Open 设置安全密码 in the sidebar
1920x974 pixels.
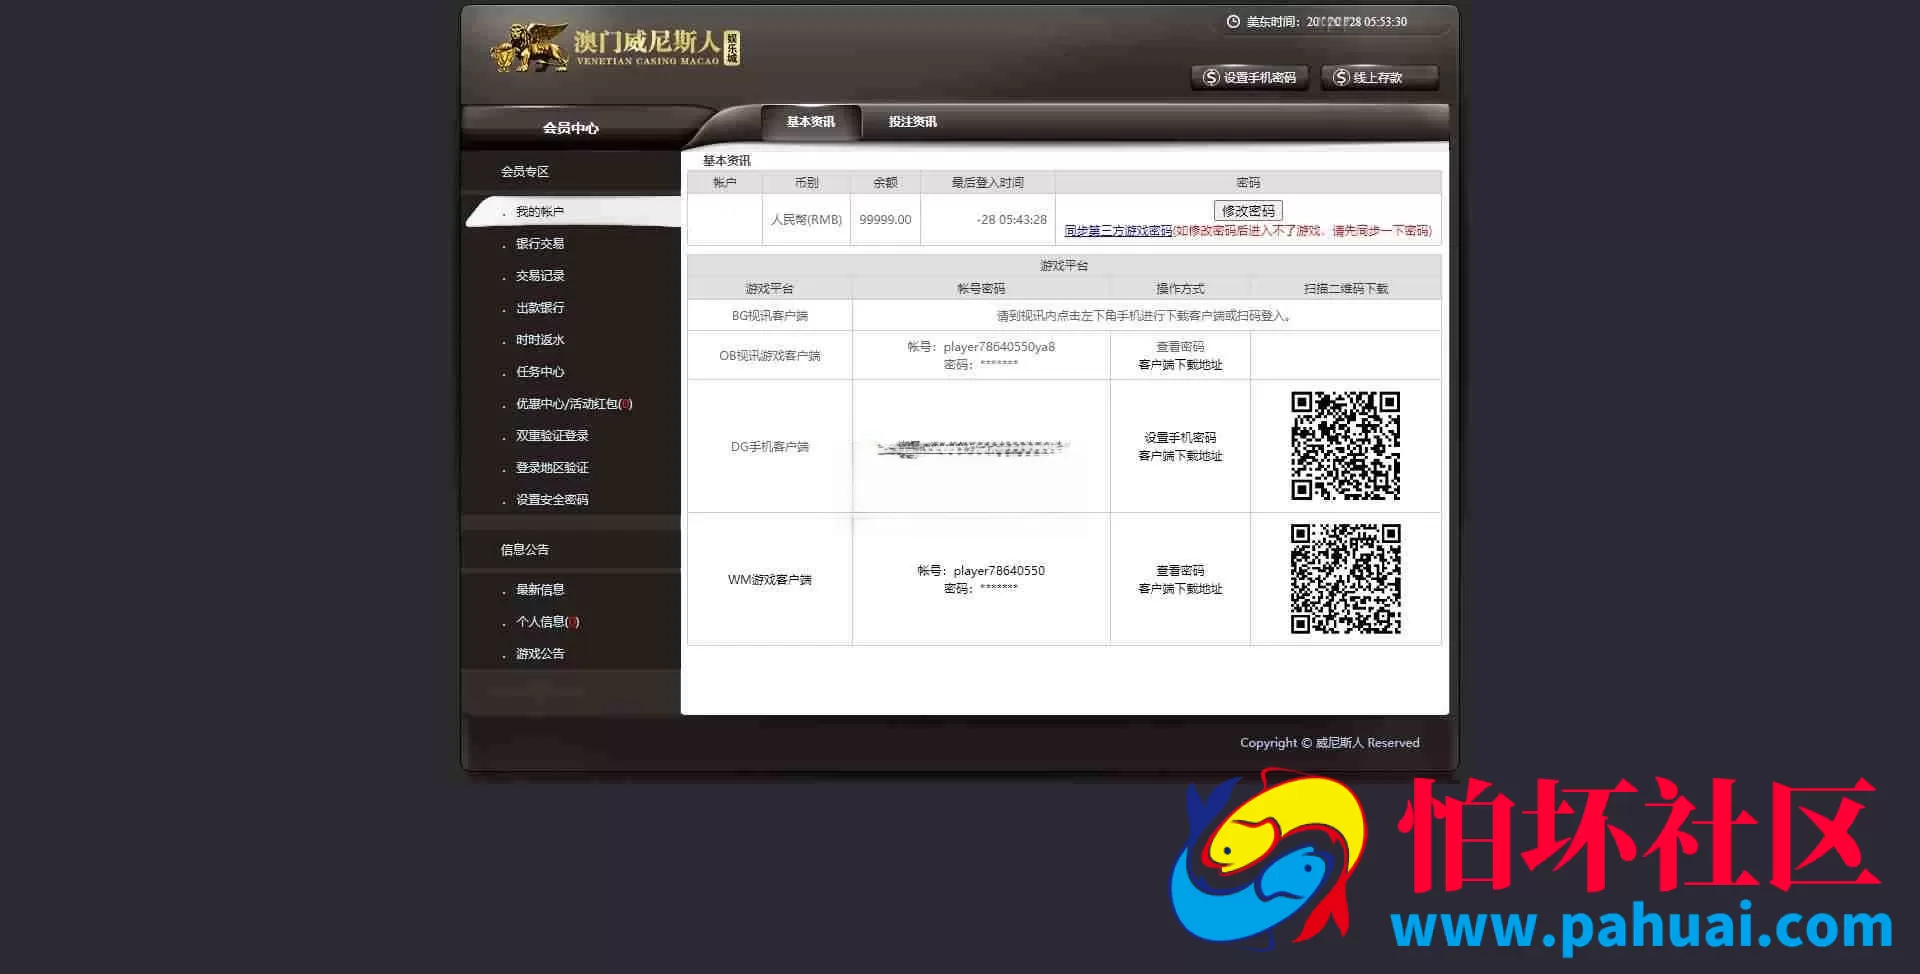(552, 500)
